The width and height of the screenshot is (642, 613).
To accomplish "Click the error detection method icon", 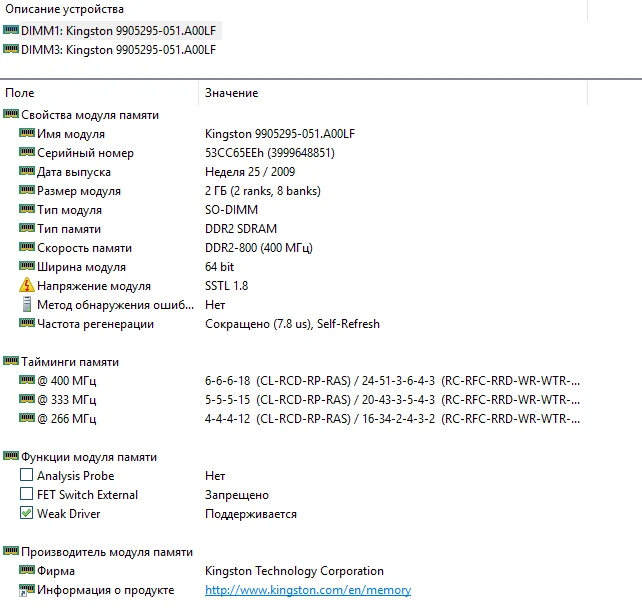I will click(27, 304).
